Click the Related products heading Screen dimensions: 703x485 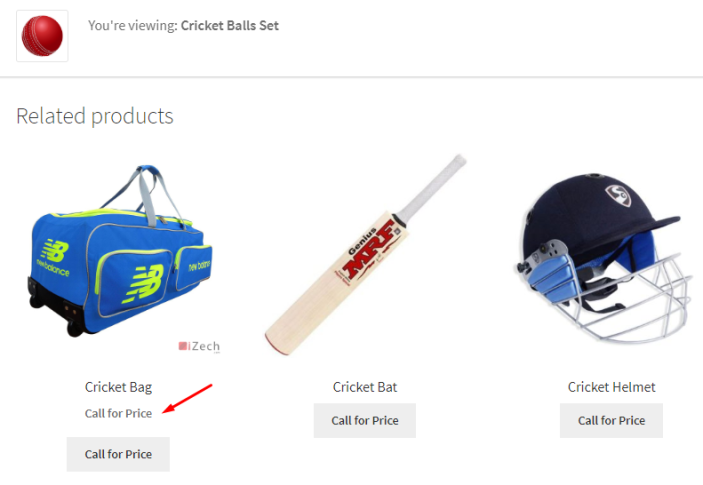95,116
